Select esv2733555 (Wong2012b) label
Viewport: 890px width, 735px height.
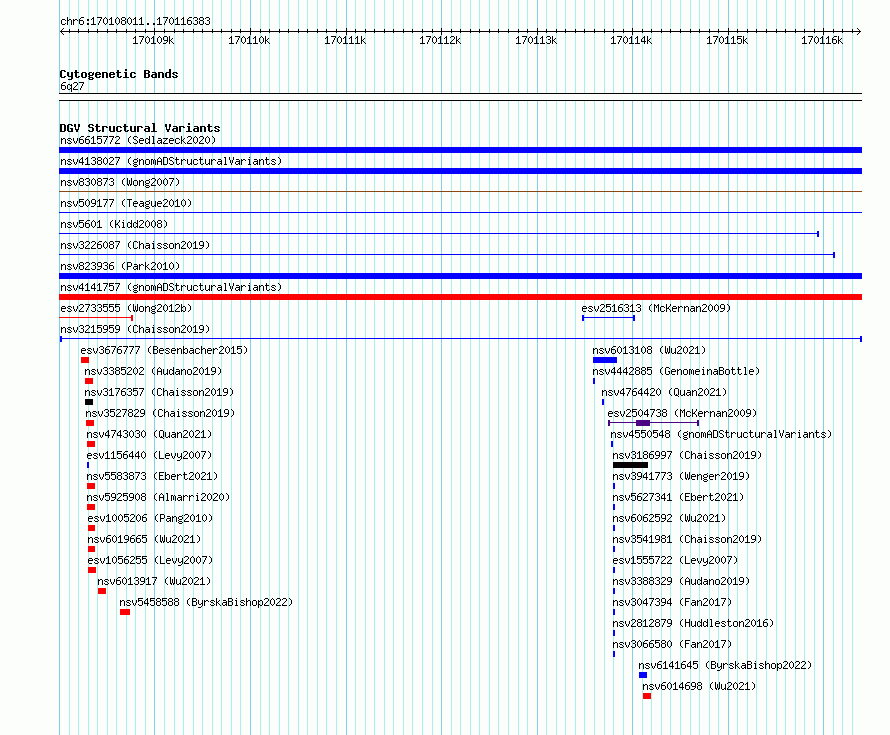[x=126, y=308]
